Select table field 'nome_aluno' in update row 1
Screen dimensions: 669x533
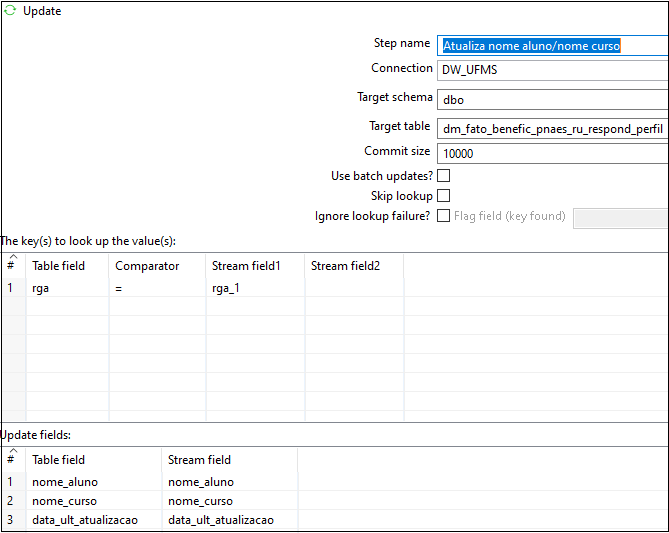[x=94, y=482]
